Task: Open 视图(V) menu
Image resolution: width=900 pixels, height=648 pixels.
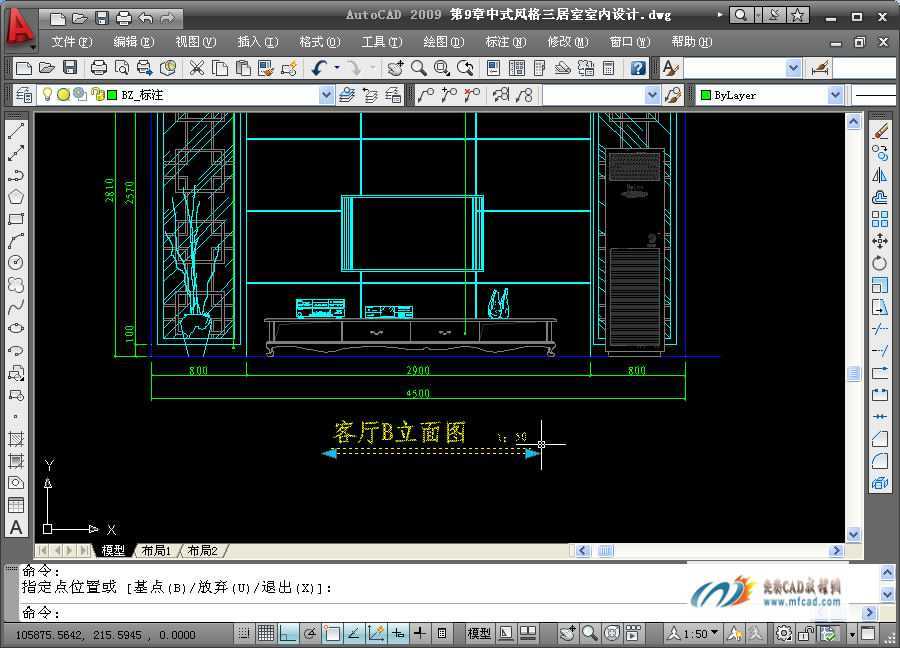Action: (195, 42)
